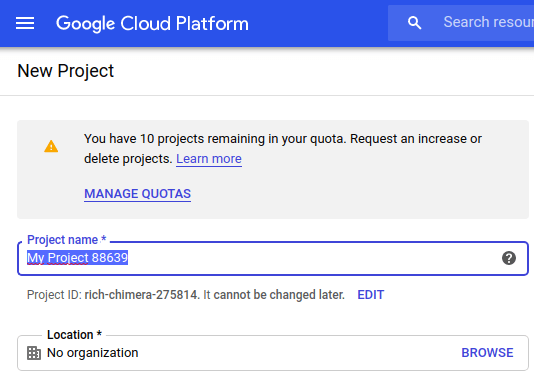Open the hamburger navigation menu
This screenshot has width=534, height=373.
25,23
